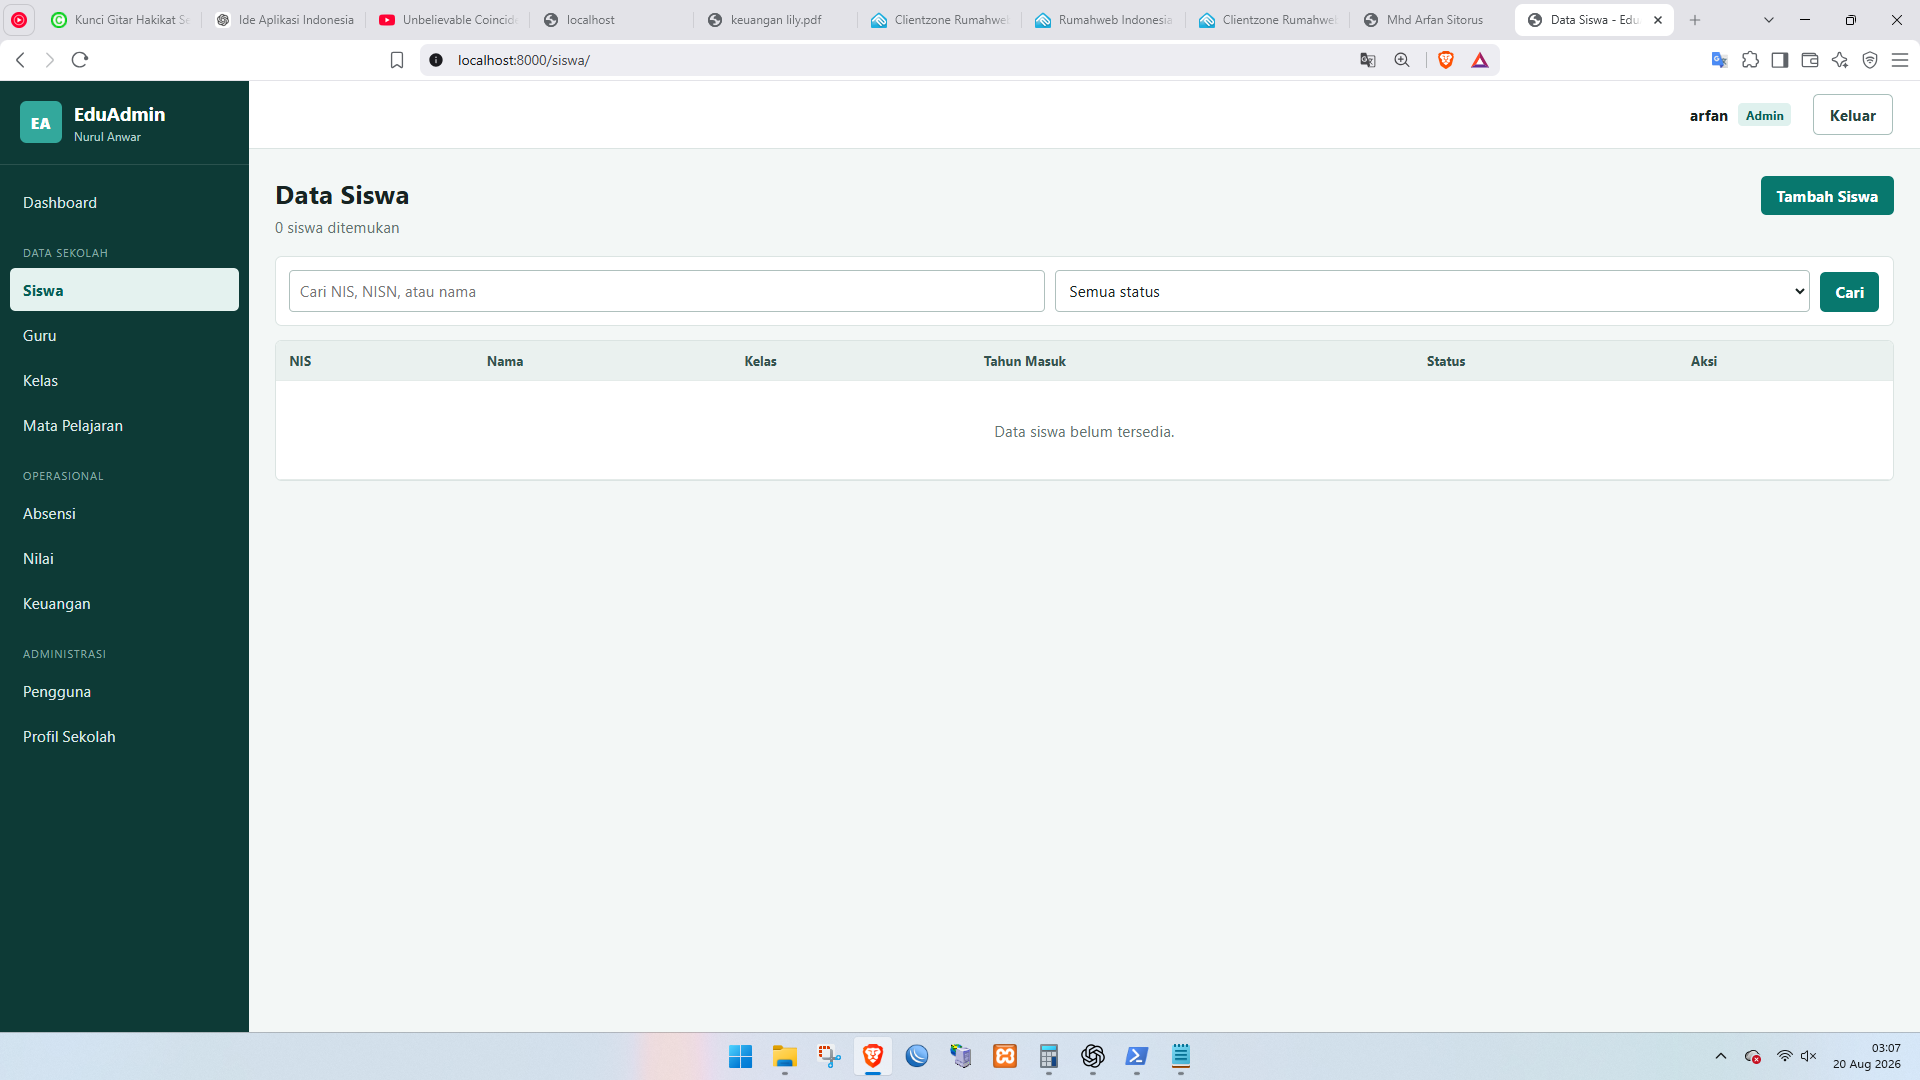The width and height of the screenshot is (1920, 1080).
Task: Switch to Unbelievable Coincidence YouTube tab
Action: 448,20
